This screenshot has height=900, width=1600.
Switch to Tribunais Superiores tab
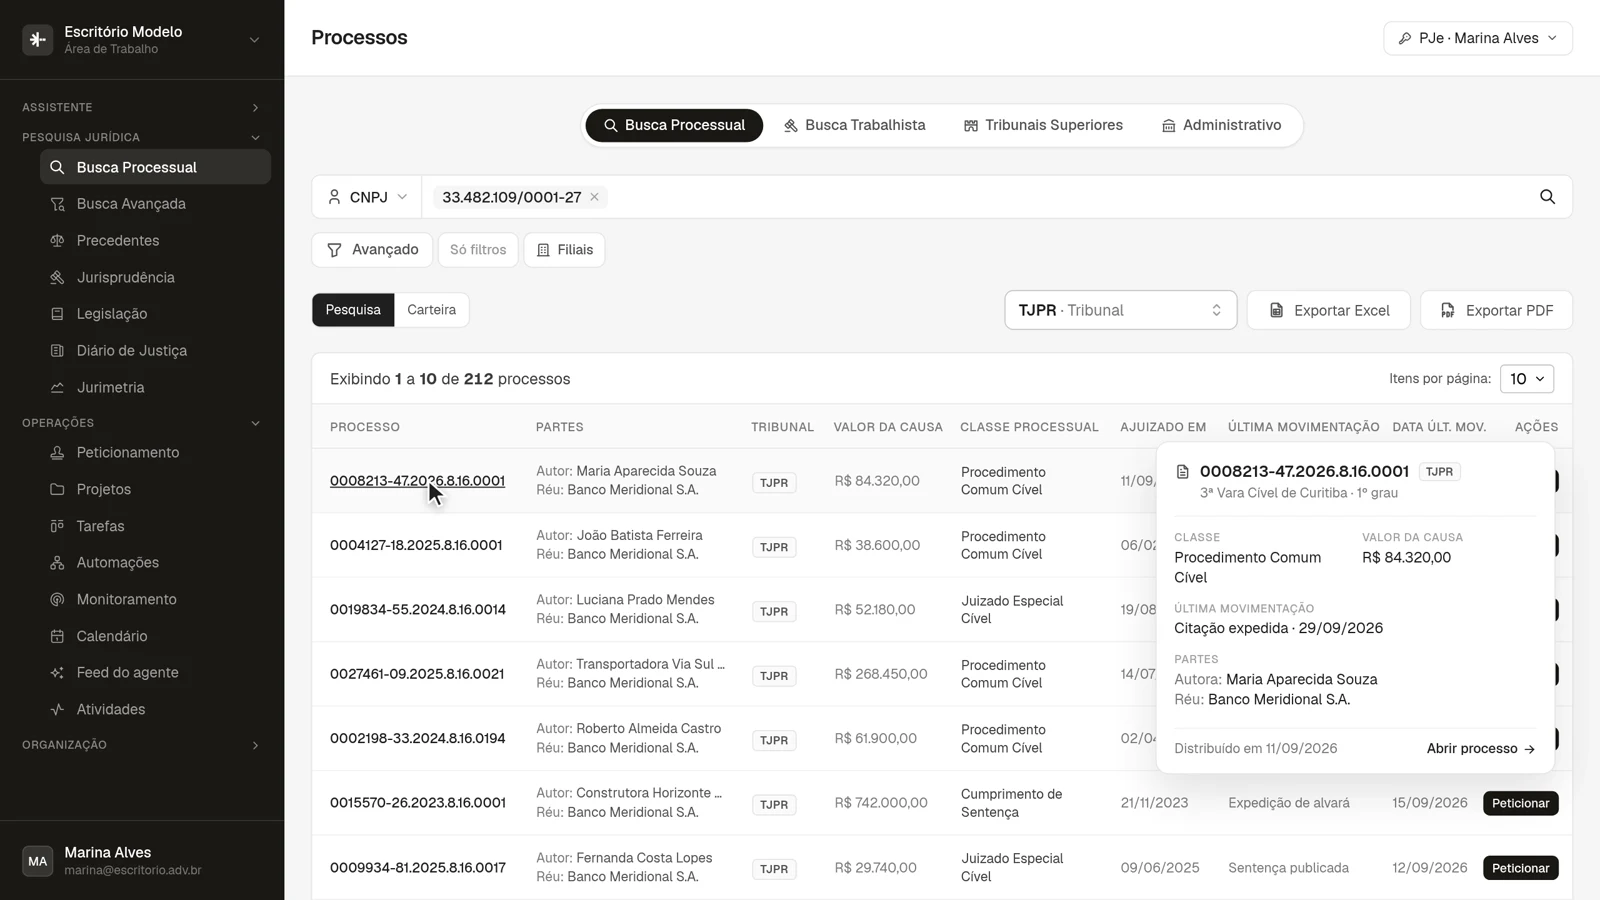(x=1043, y=125)
